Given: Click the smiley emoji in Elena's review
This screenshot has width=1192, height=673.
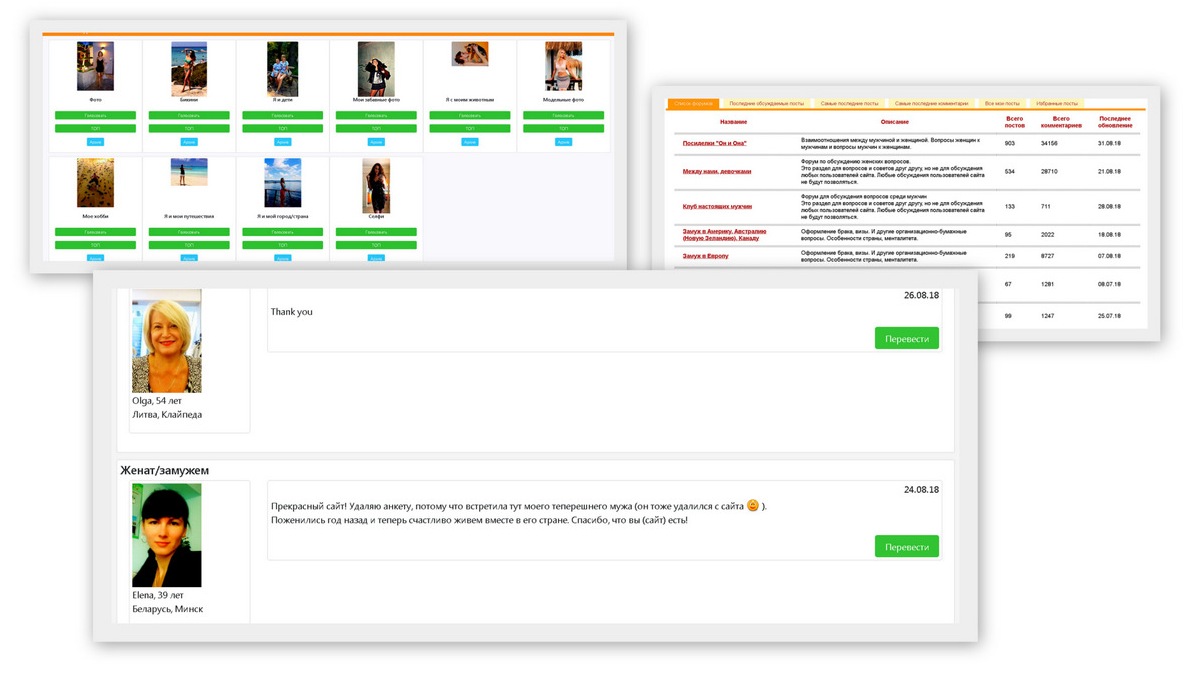Looking at the screenshot, I should (753, 506).
